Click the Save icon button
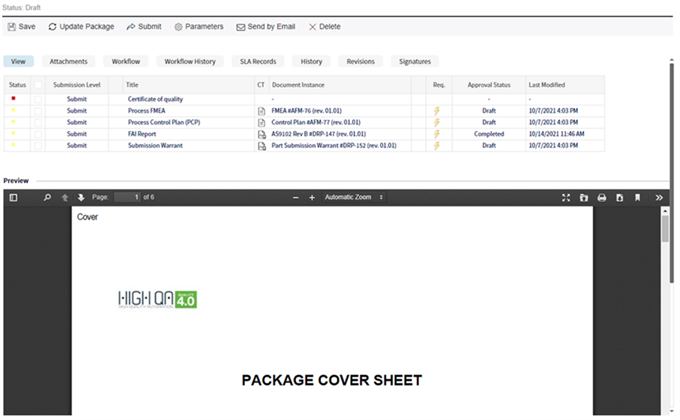Viewport: 680px width, 420px height. 20,26
